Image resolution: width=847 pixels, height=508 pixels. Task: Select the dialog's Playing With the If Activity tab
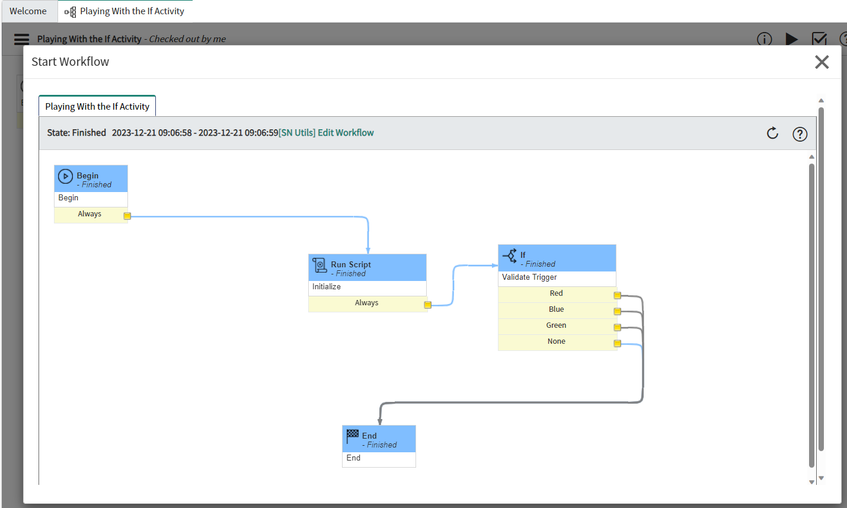97,106
